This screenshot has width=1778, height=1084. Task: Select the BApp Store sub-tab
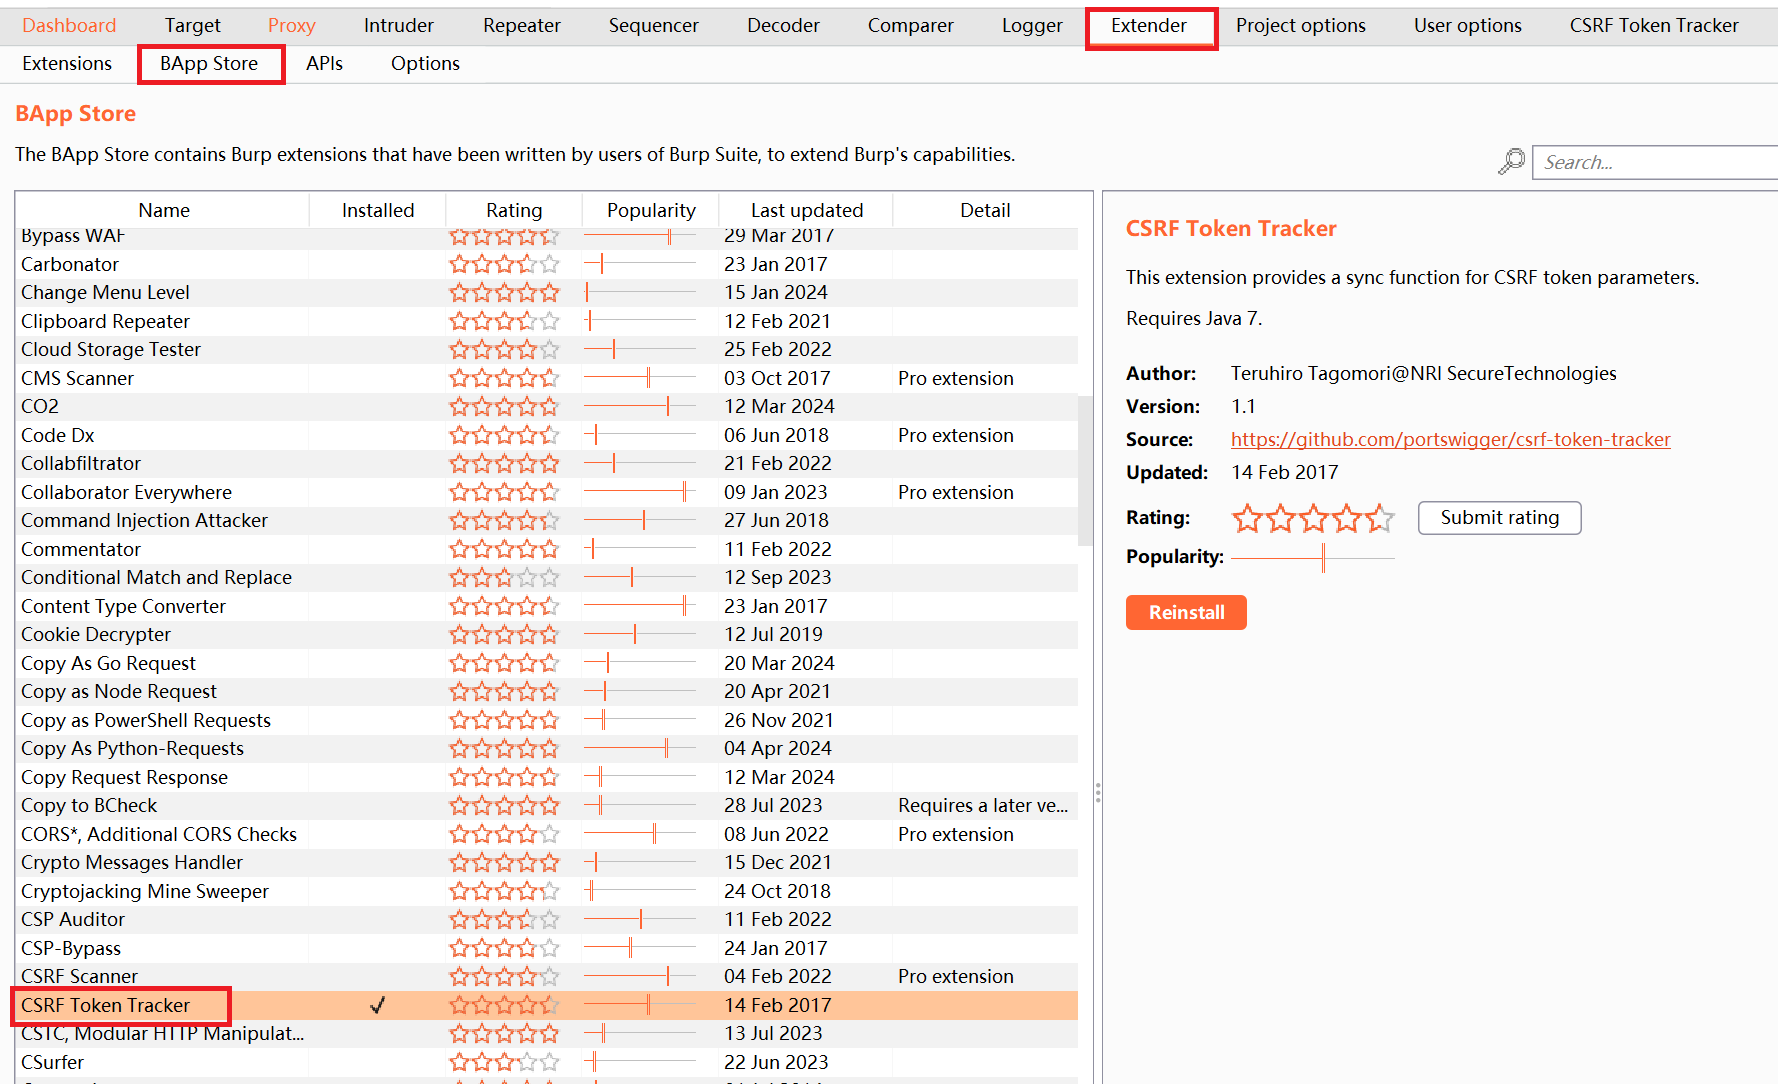209,63
